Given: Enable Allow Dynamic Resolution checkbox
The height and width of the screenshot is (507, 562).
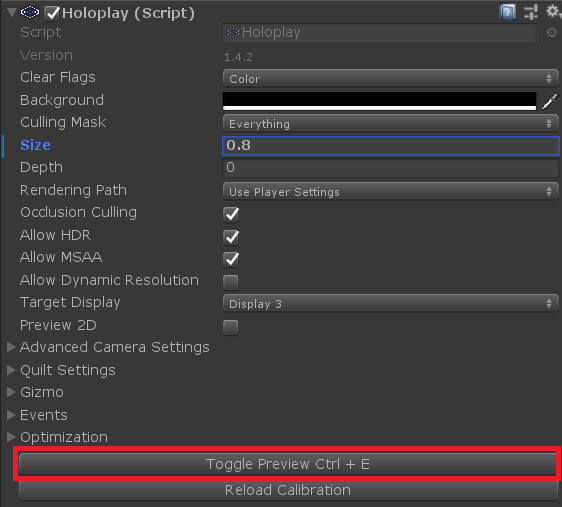Looking at the screenshot, I should [230, 282].
